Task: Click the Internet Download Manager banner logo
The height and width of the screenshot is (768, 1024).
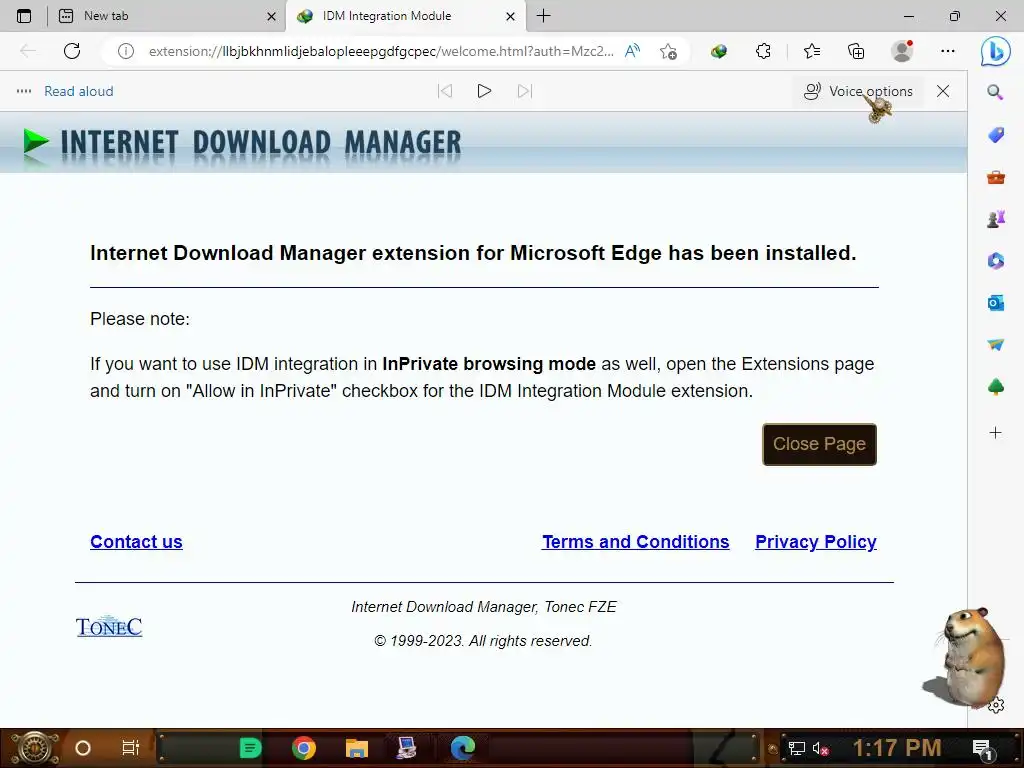Action: 242,143
